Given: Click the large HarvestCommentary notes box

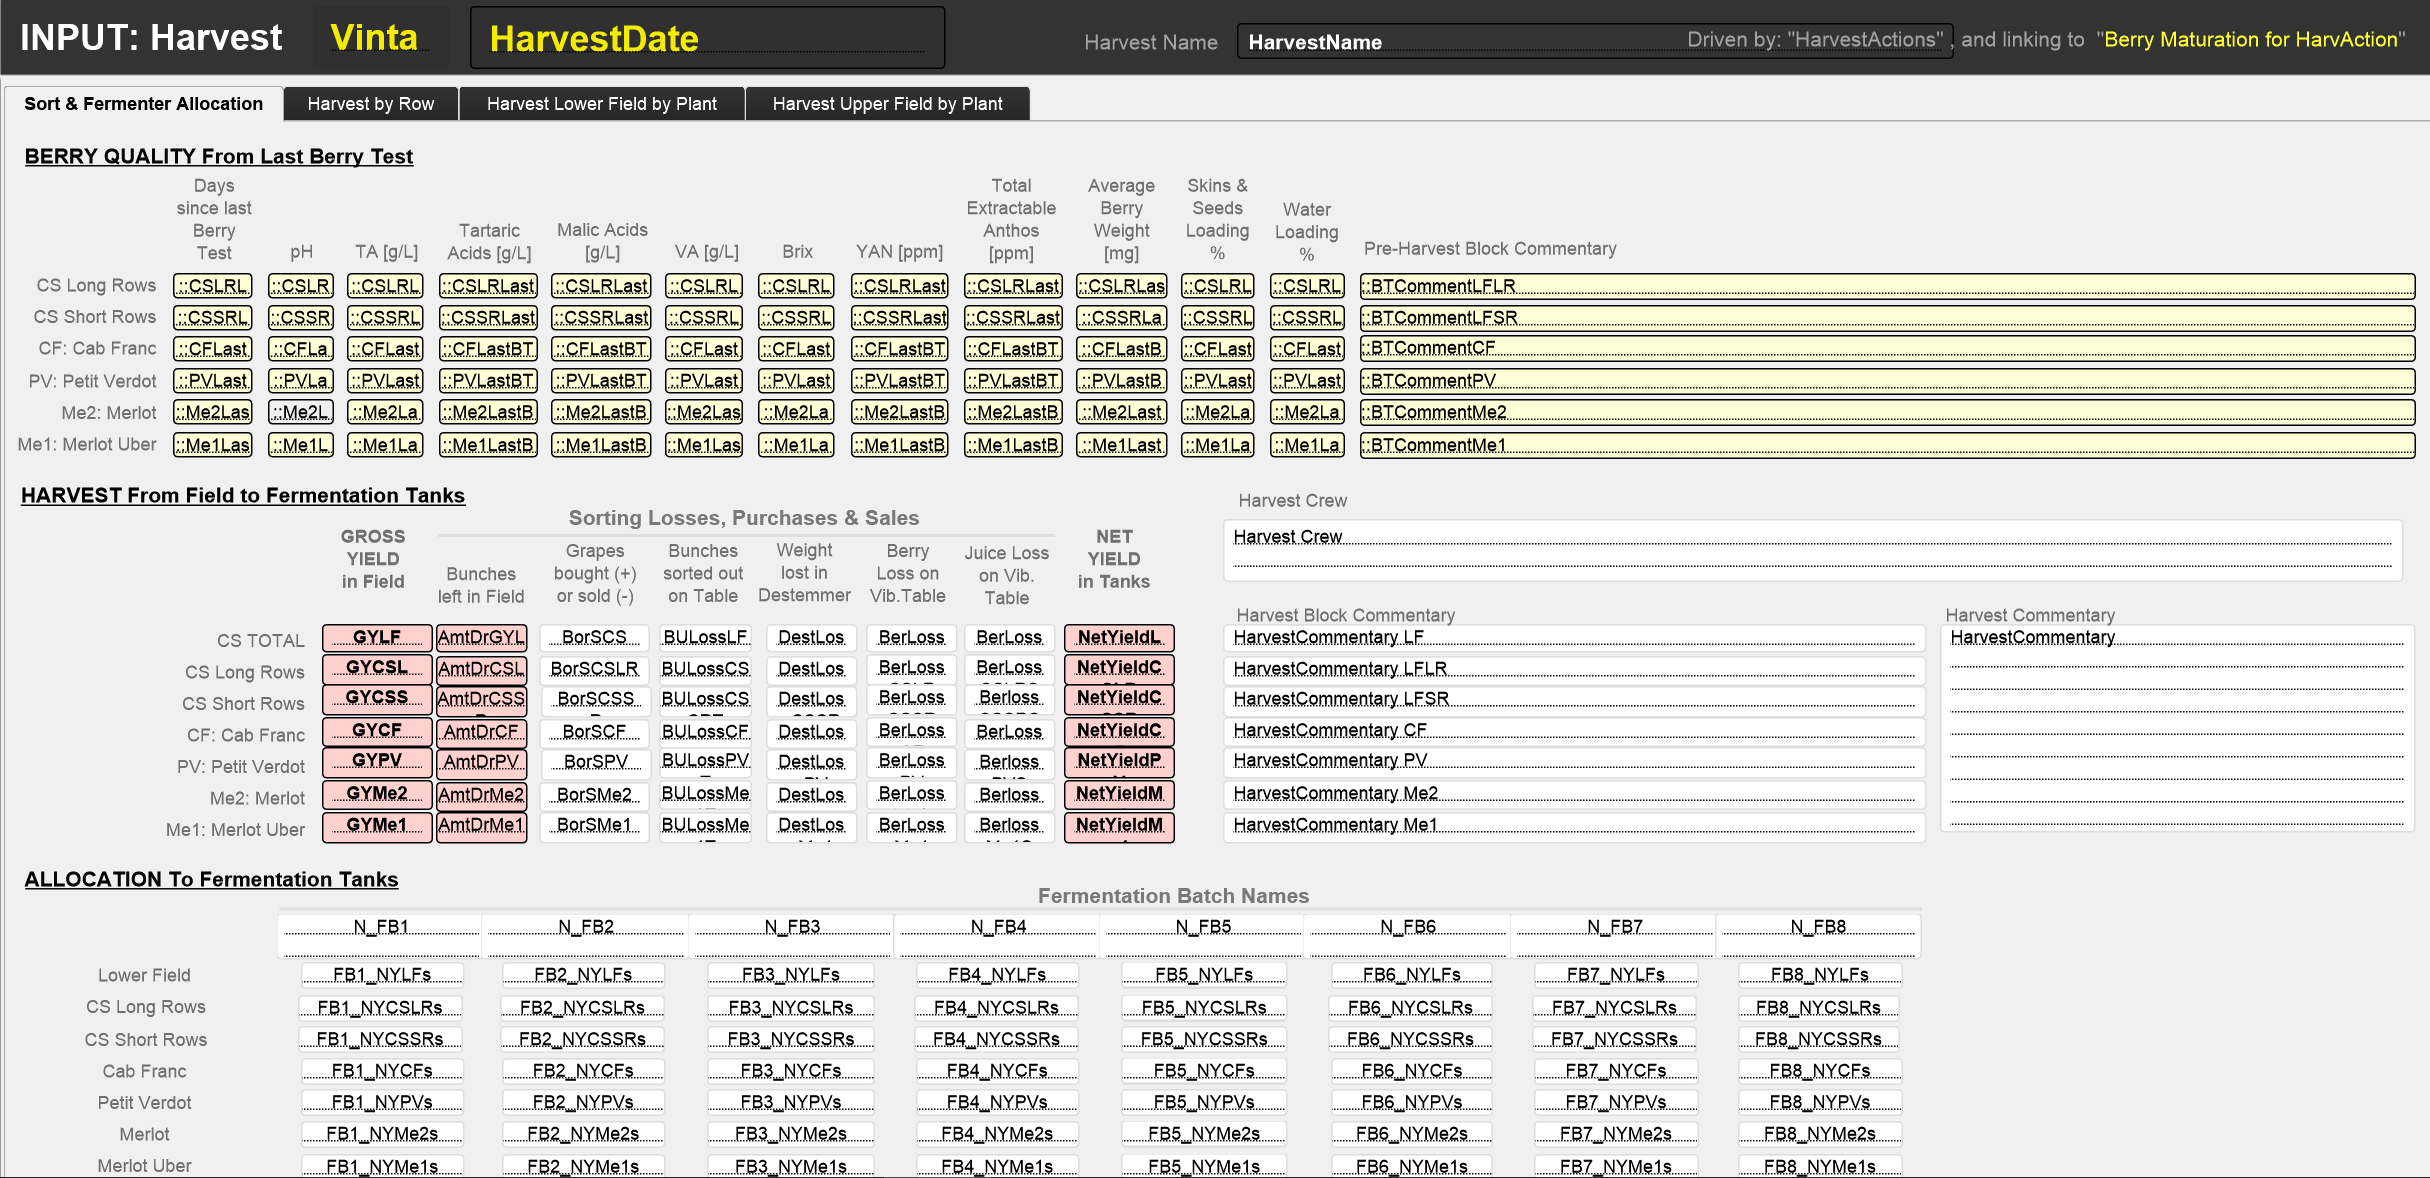Looking at the screenshot, I should click(x=2177, y=728).
